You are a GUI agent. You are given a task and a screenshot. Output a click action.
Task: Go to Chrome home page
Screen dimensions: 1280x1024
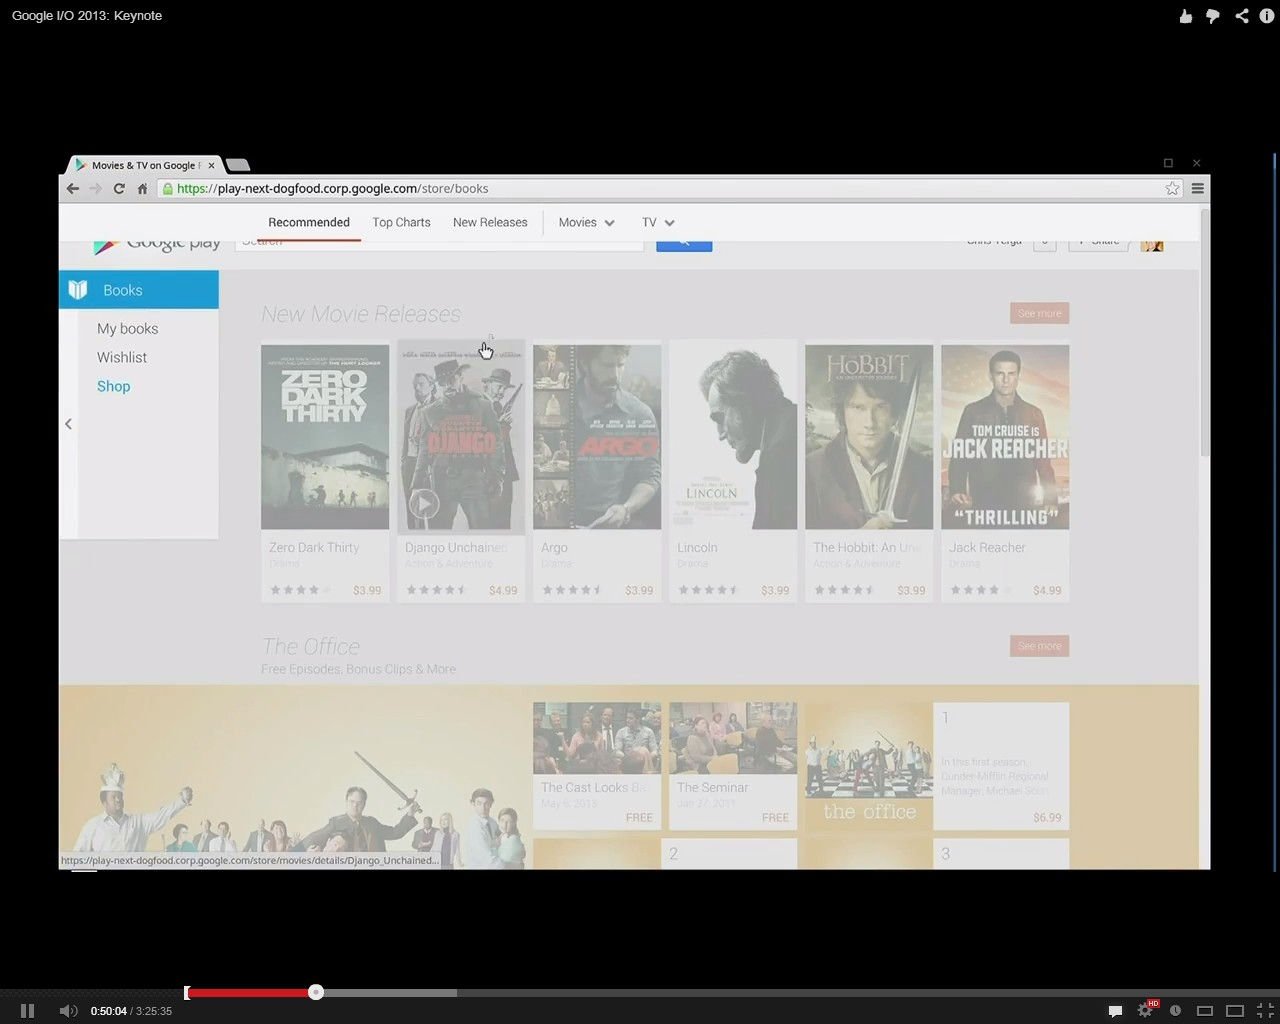(x=142, y=188)
